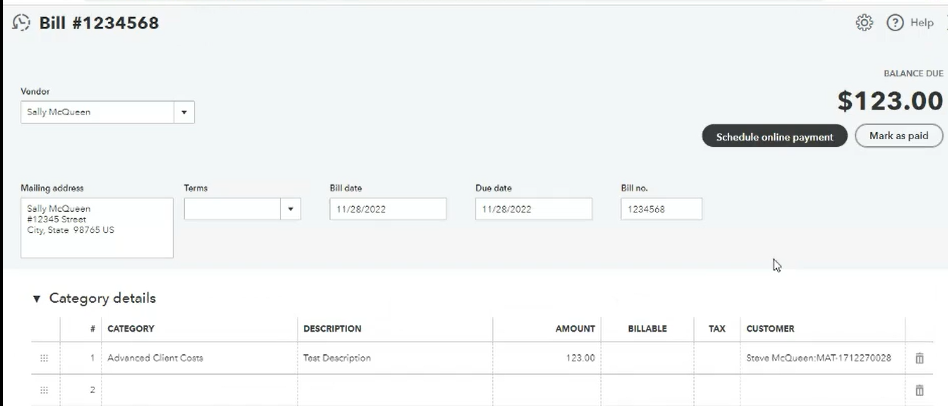The width and height of the screenshot is (948, 406).
Task: Click the Due date field
Action: [x=533, y=209]
